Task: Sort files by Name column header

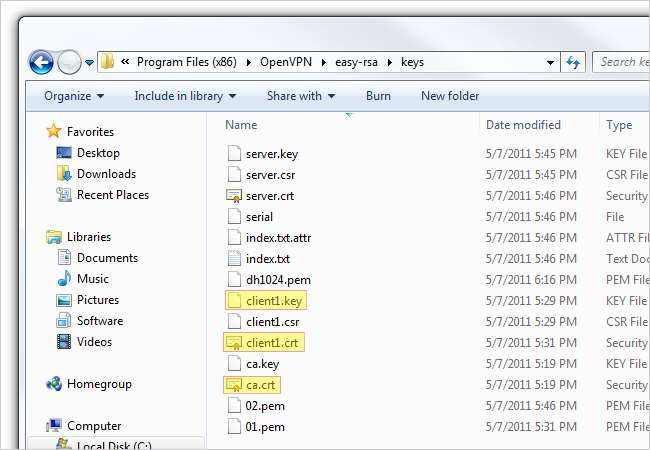Action: click(242, 125)
